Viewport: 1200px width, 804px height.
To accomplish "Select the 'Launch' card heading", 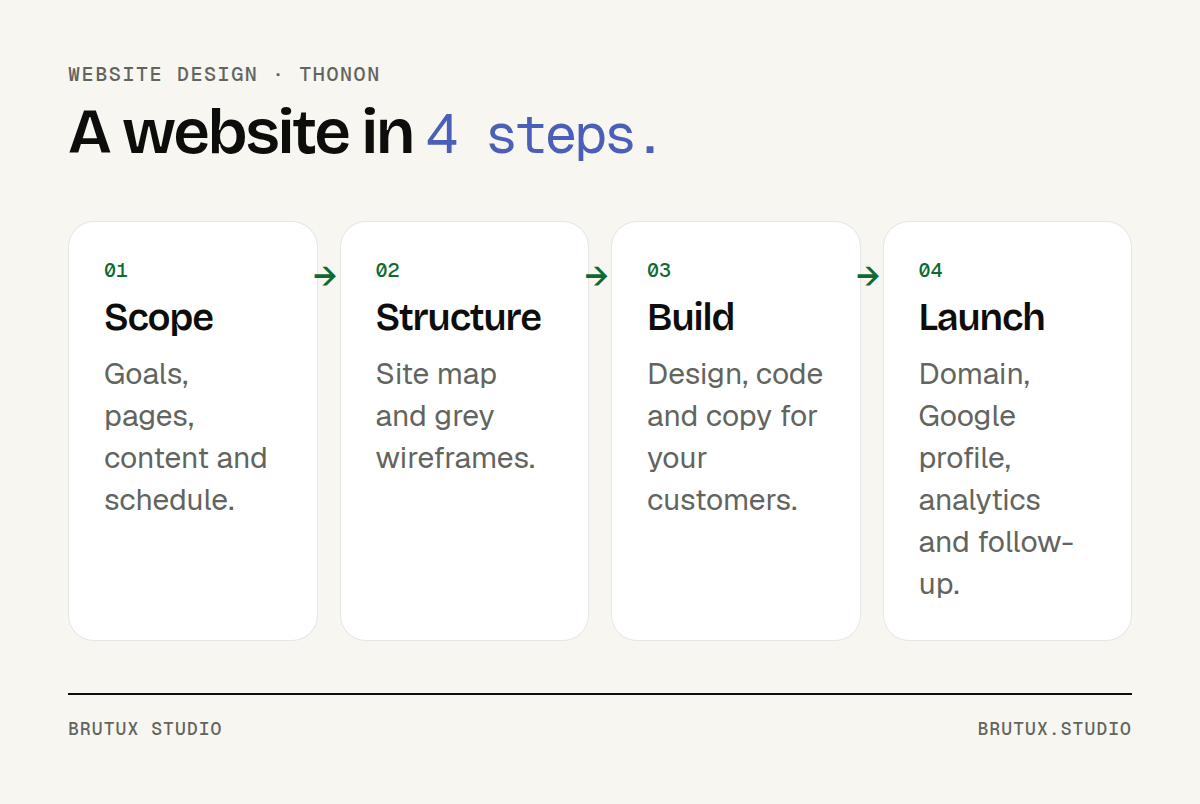I will tap(982, 317).
